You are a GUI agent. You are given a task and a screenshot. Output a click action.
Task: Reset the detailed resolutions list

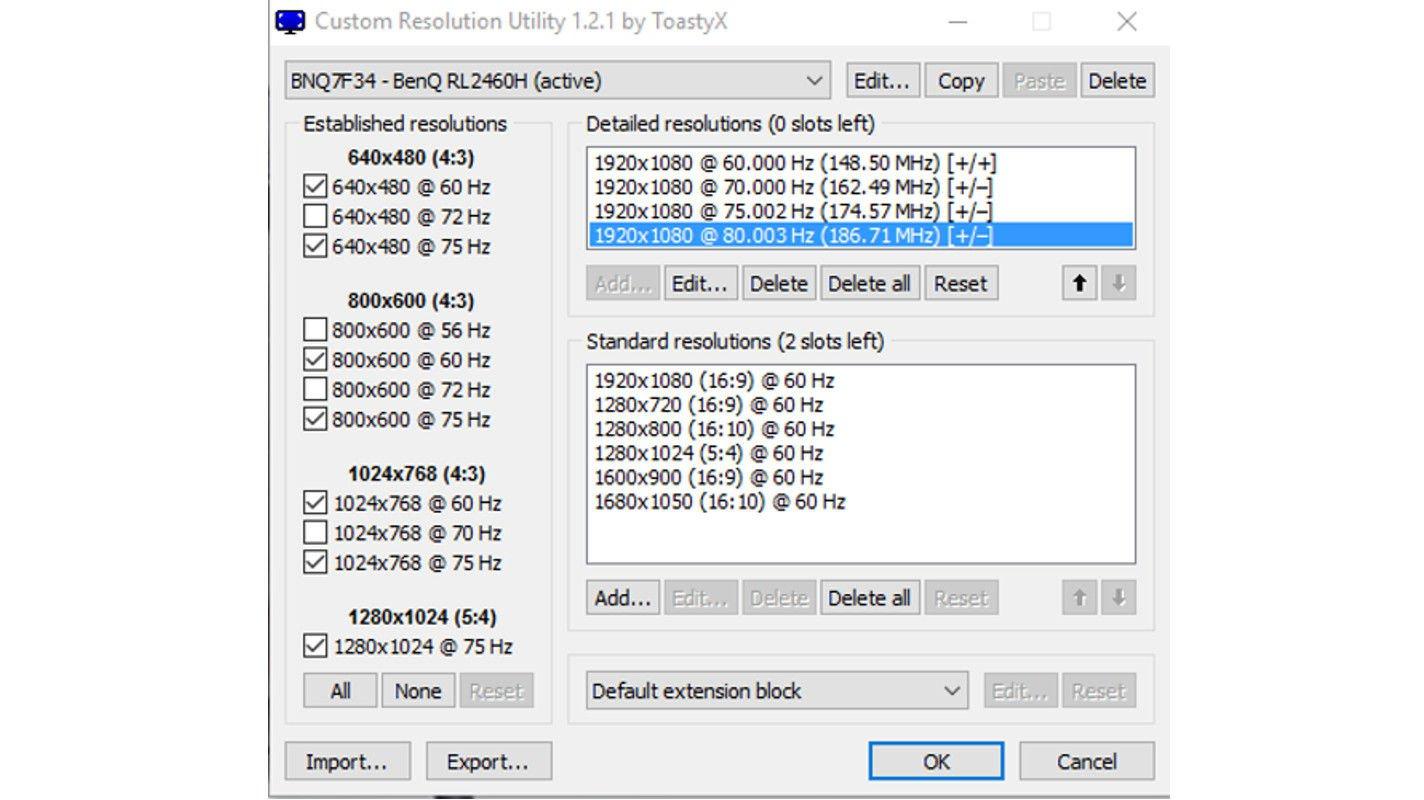(x=960, y=284)
